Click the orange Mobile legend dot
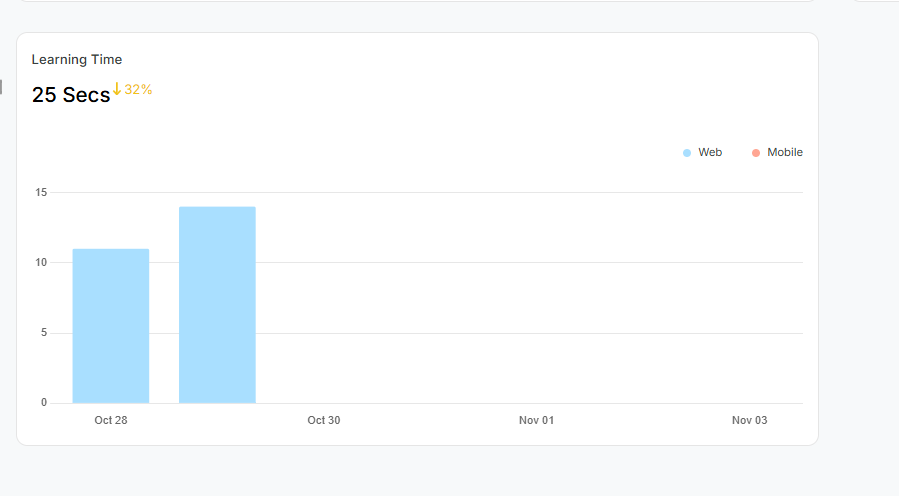899x496 pixels. coord(756,153)
